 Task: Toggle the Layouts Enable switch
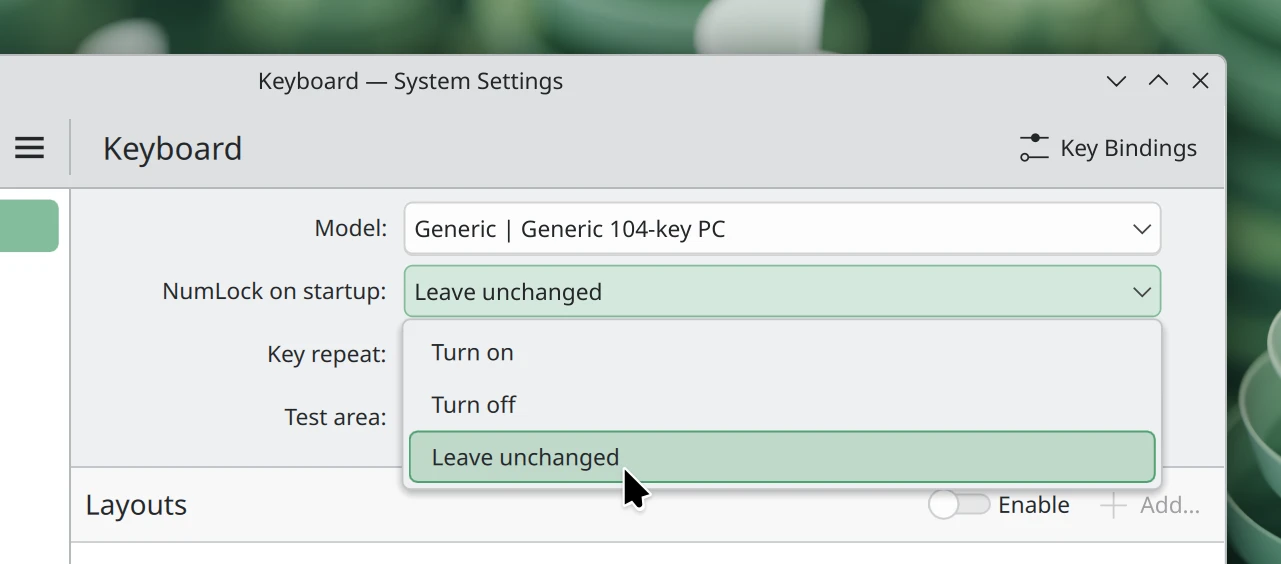(959, 506)
